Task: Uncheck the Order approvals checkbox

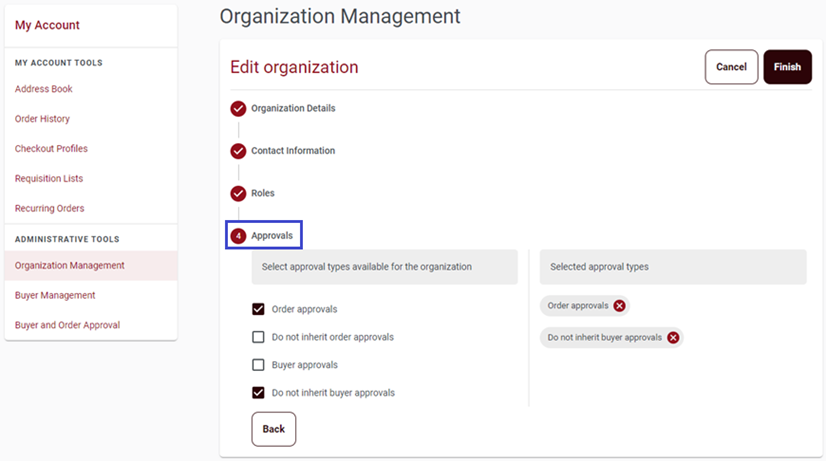Action: [x=258, y=309]
